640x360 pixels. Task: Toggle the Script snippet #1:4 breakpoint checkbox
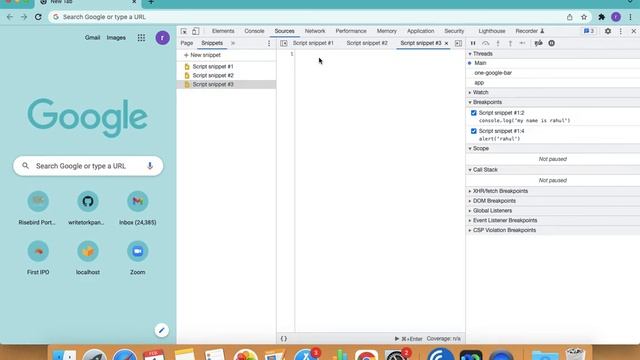click(473, 131)
